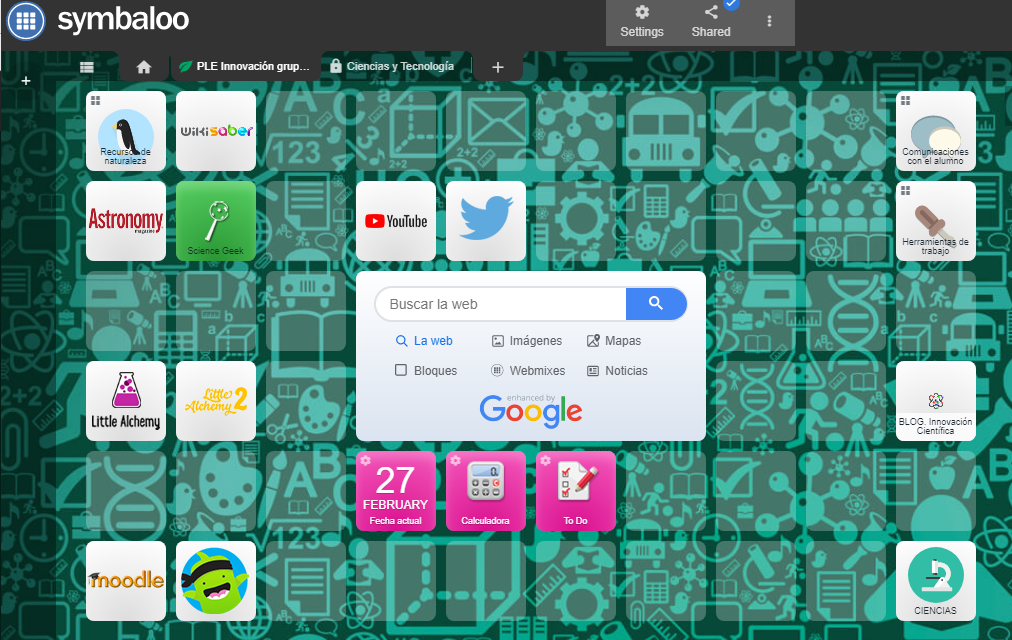Select the La web search option

[x=424, y=340]
